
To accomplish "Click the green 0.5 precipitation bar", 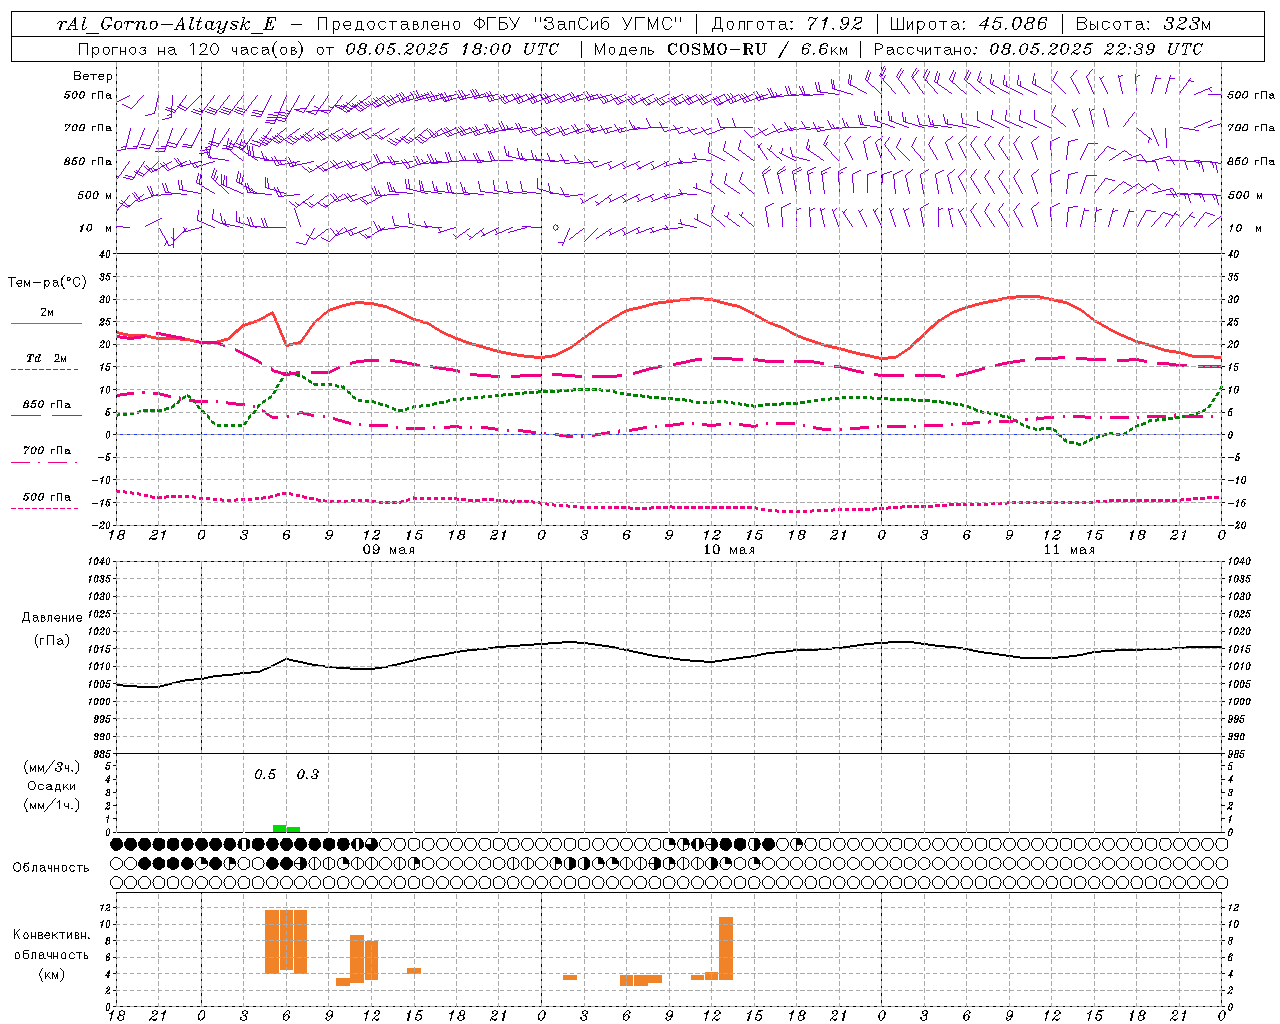I will tap(279, 828).
